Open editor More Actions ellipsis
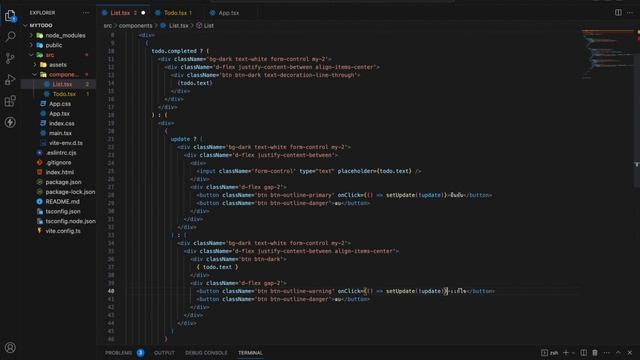 [x=630, y=13]
